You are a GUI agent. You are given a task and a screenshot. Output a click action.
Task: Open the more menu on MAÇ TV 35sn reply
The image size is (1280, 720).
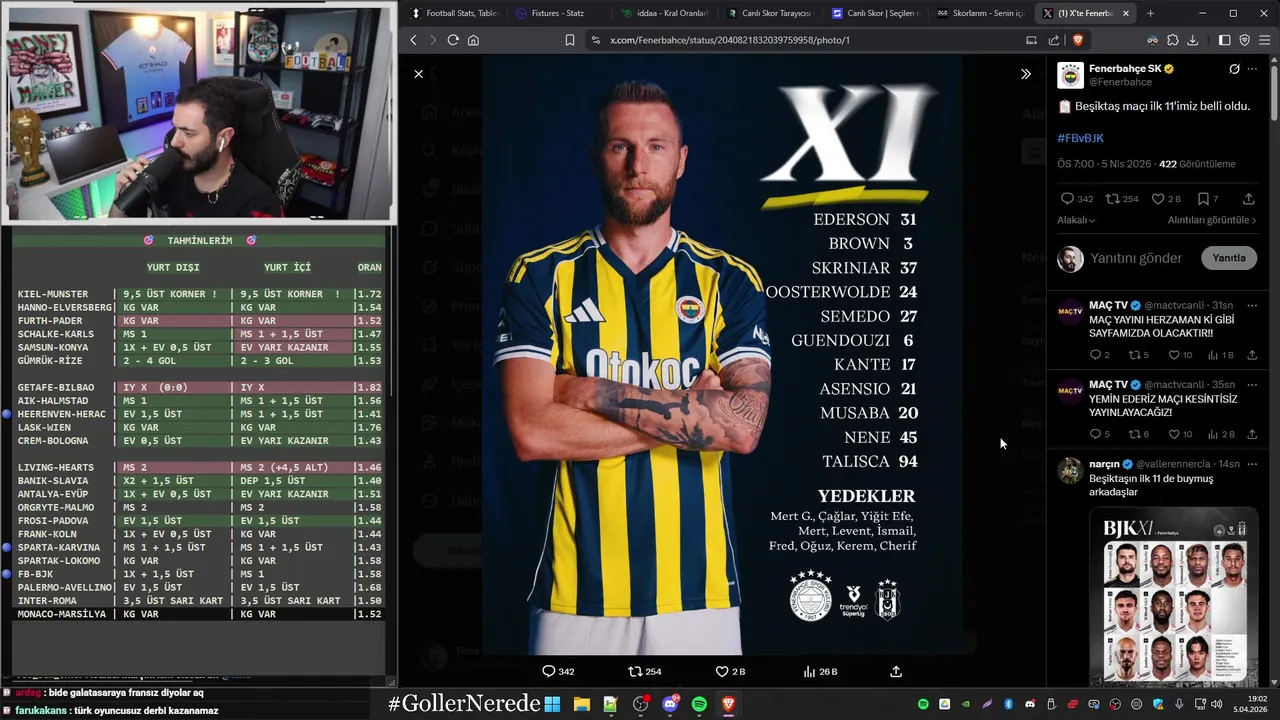click(1252, 385)
